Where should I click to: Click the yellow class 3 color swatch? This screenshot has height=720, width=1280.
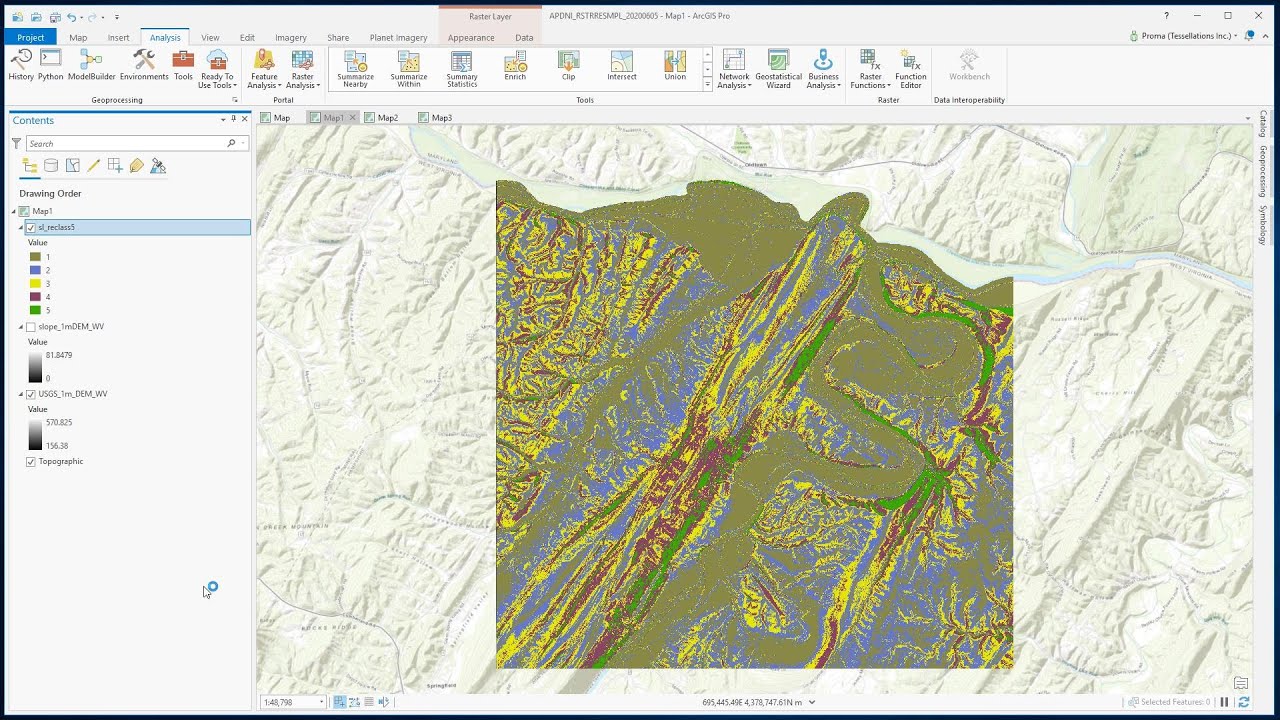pyautogui.click(x=35, y=284)
